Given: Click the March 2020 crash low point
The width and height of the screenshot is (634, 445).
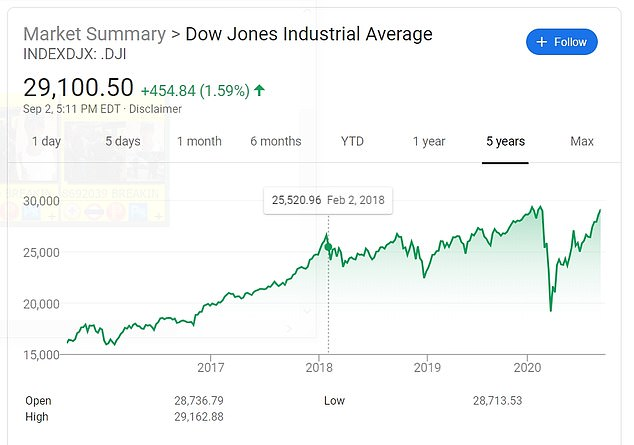Looking at the screenshot, I should coord(551,310).
